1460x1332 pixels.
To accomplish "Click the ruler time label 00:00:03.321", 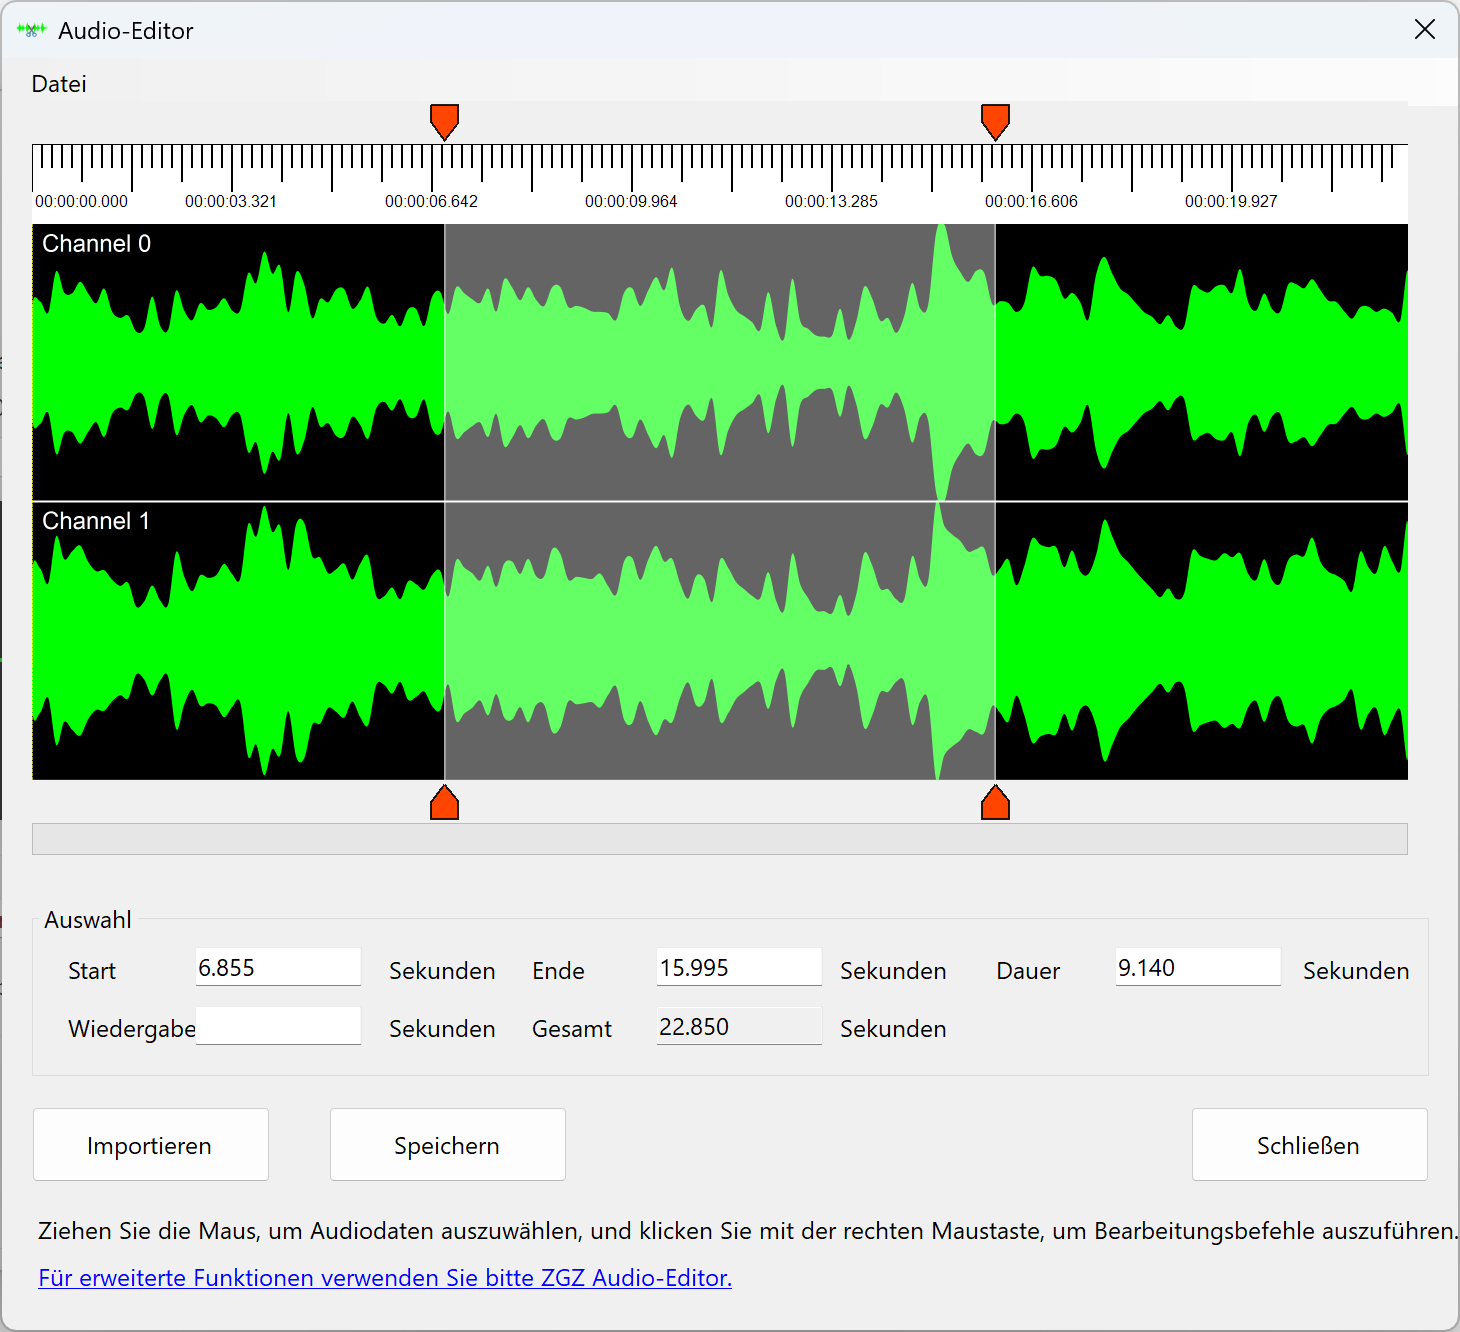I will [231, 201].
